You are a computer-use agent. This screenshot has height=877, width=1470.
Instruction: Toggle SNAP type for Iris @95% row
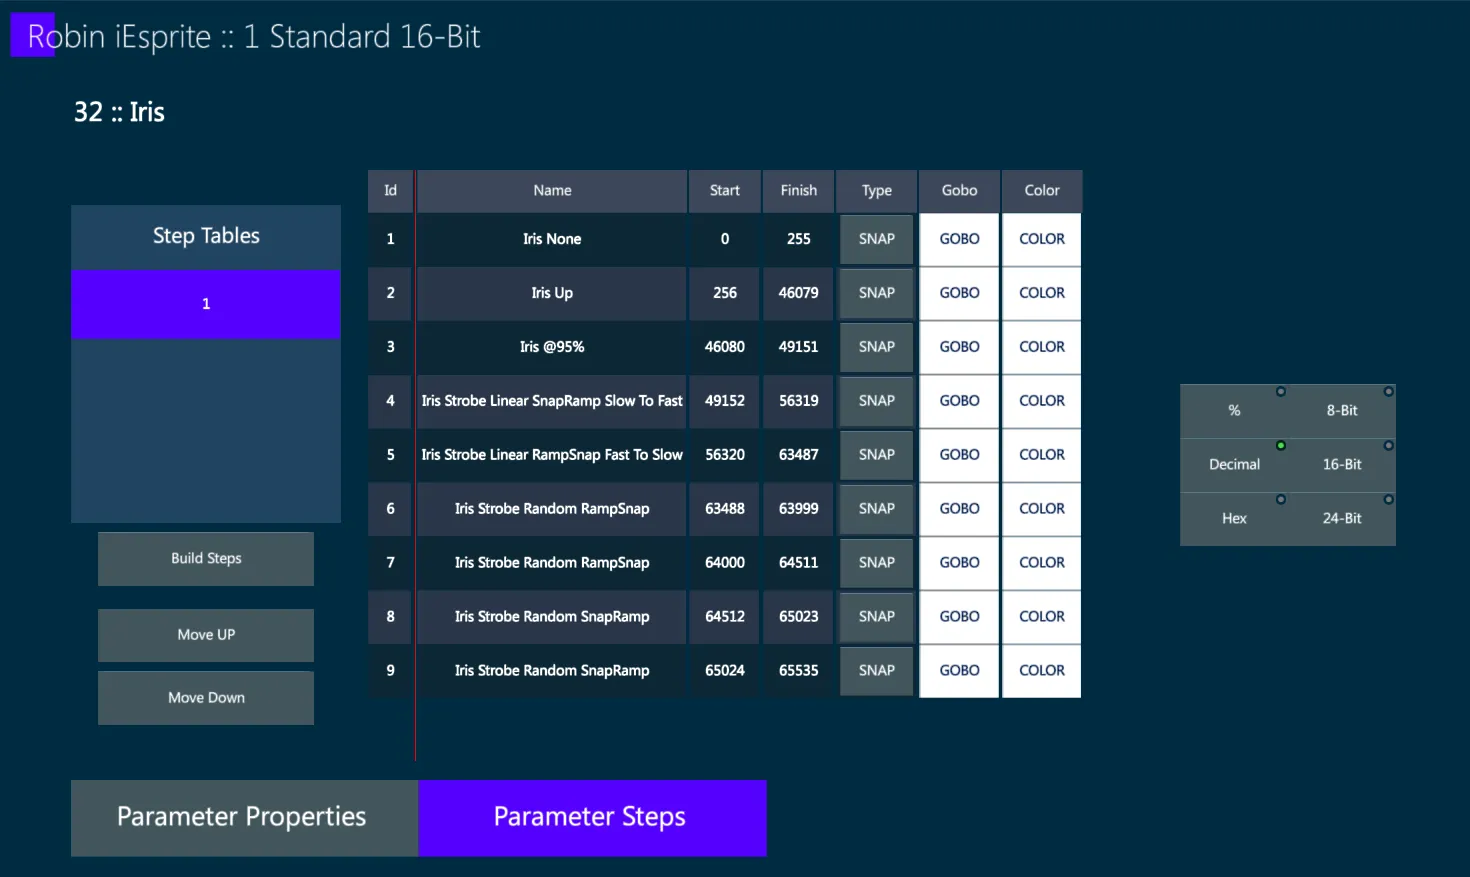tap(877, 347)
